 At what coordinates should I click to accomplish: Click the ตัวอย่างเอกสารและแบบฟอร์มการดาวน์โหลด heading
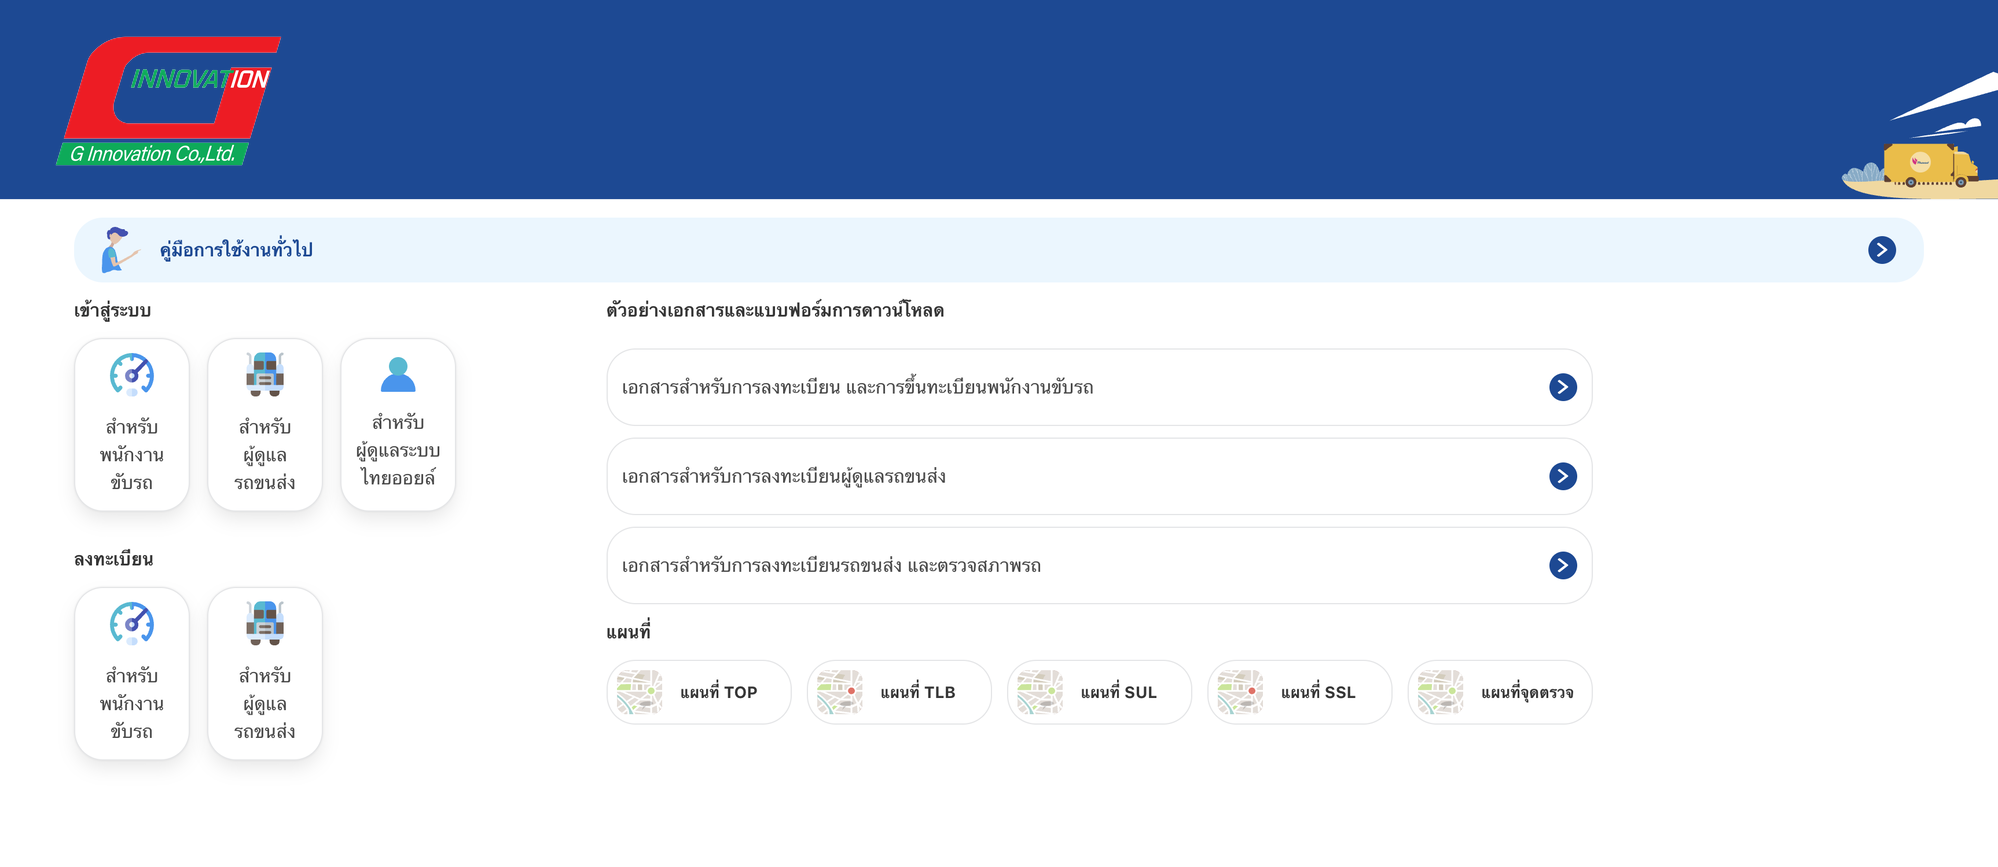click(x=775, y=311)
